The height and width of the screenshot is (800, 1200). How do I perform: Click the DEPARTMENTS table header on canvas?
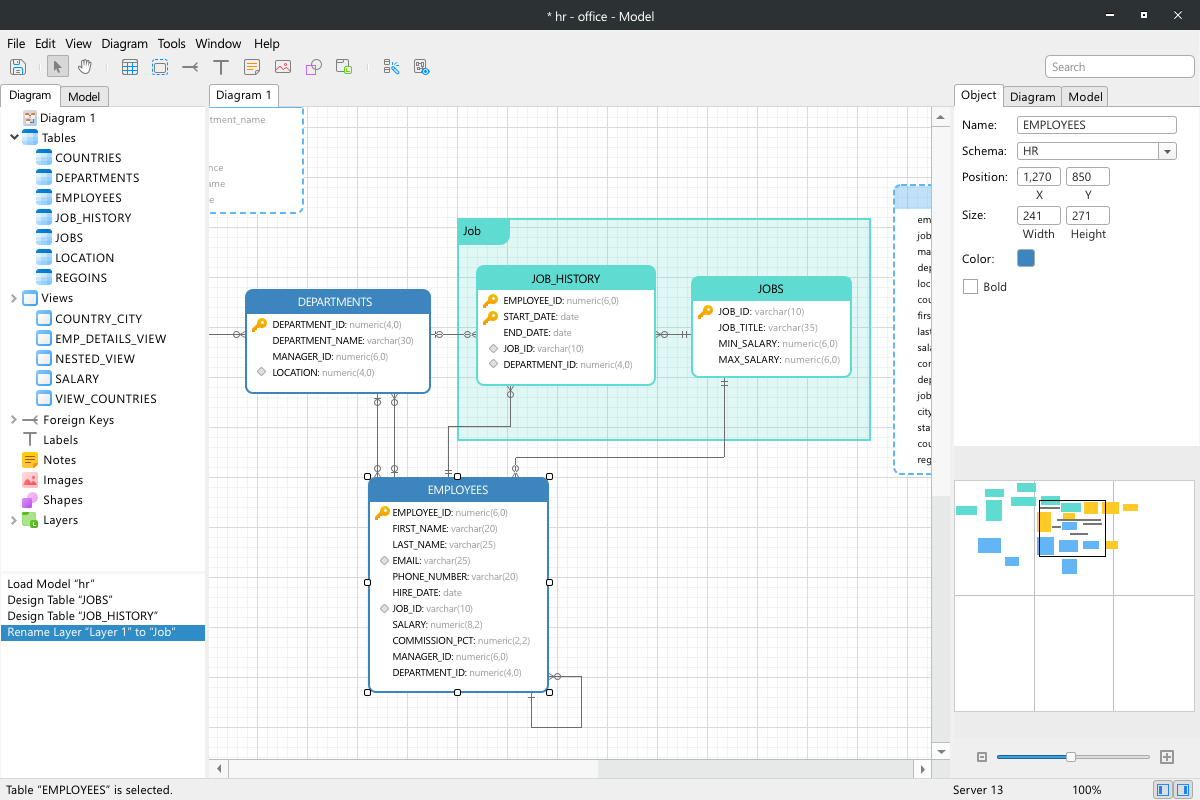[x=338, y=302]
